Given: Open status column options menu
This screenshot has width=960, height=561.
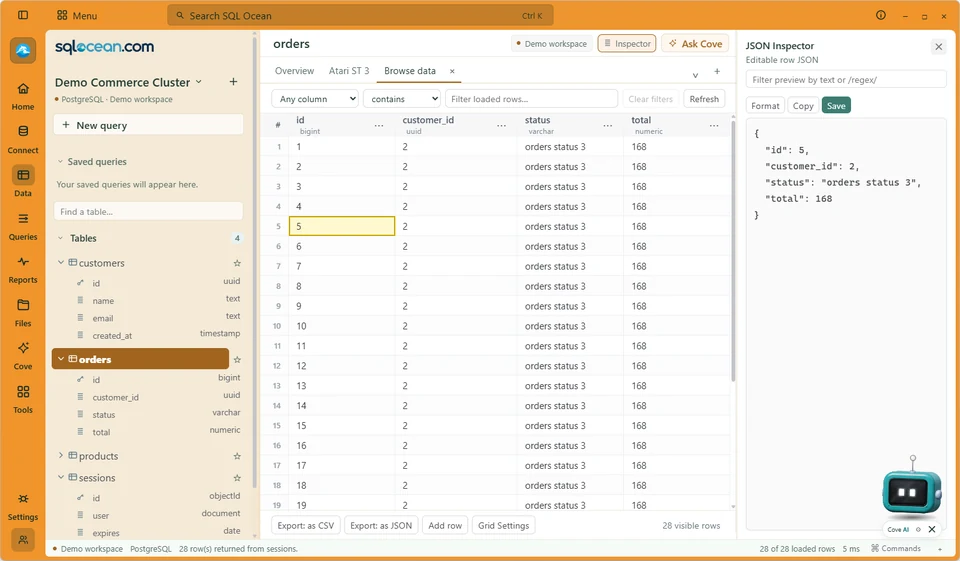Looking at the screenshot, I should (607, 125).
